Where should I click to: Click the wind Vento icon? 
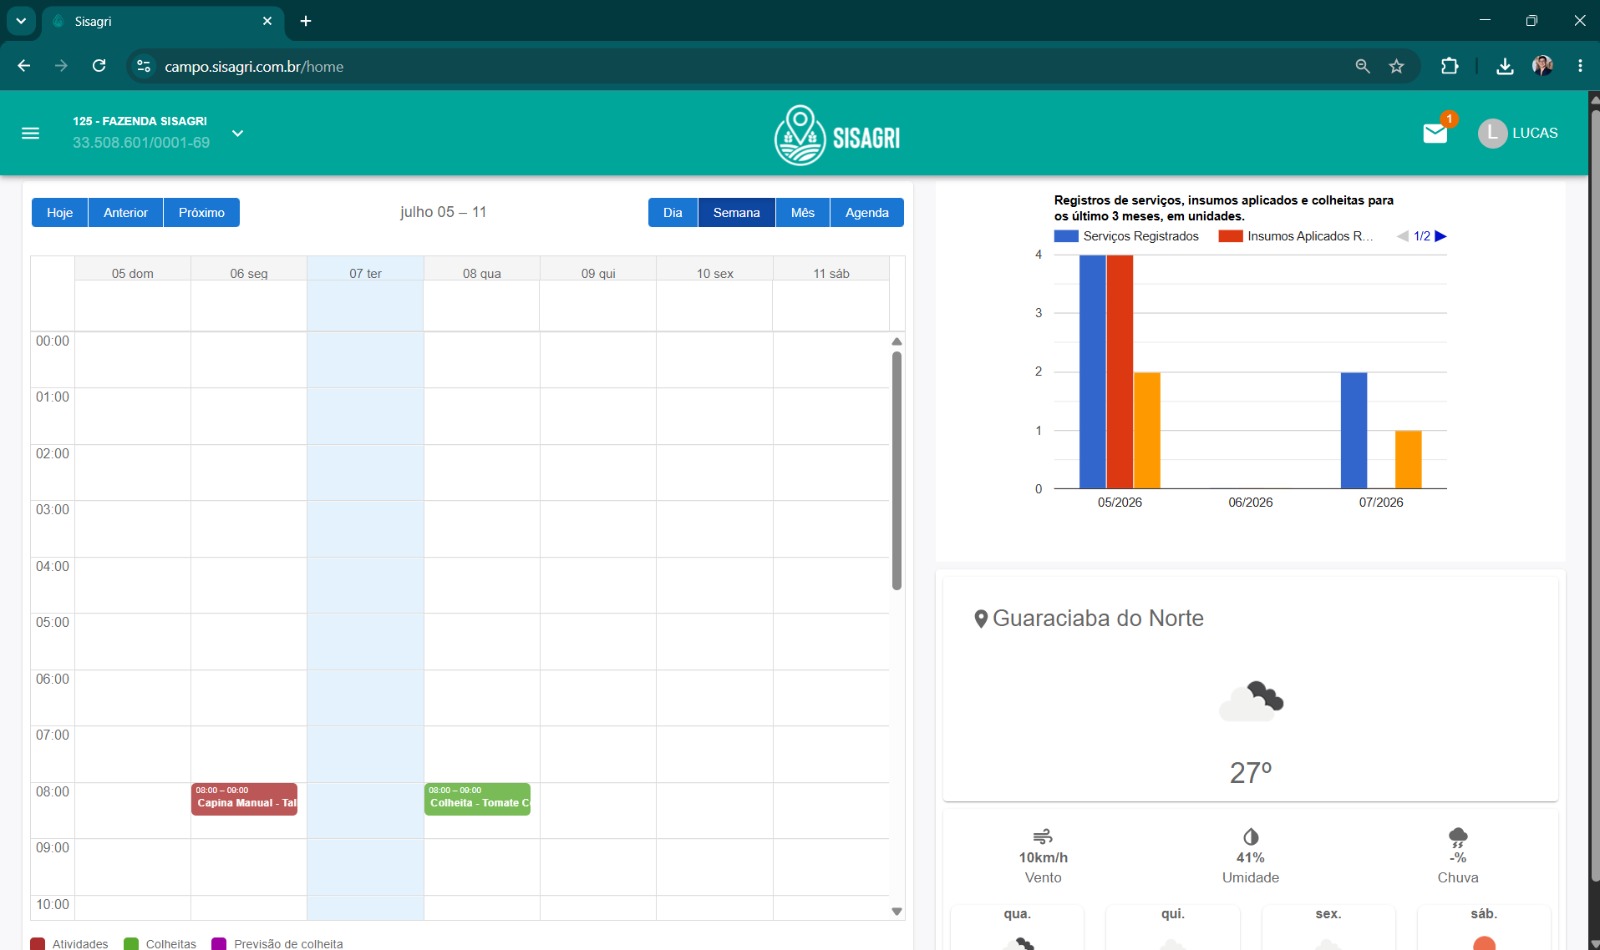point(1043,836)
